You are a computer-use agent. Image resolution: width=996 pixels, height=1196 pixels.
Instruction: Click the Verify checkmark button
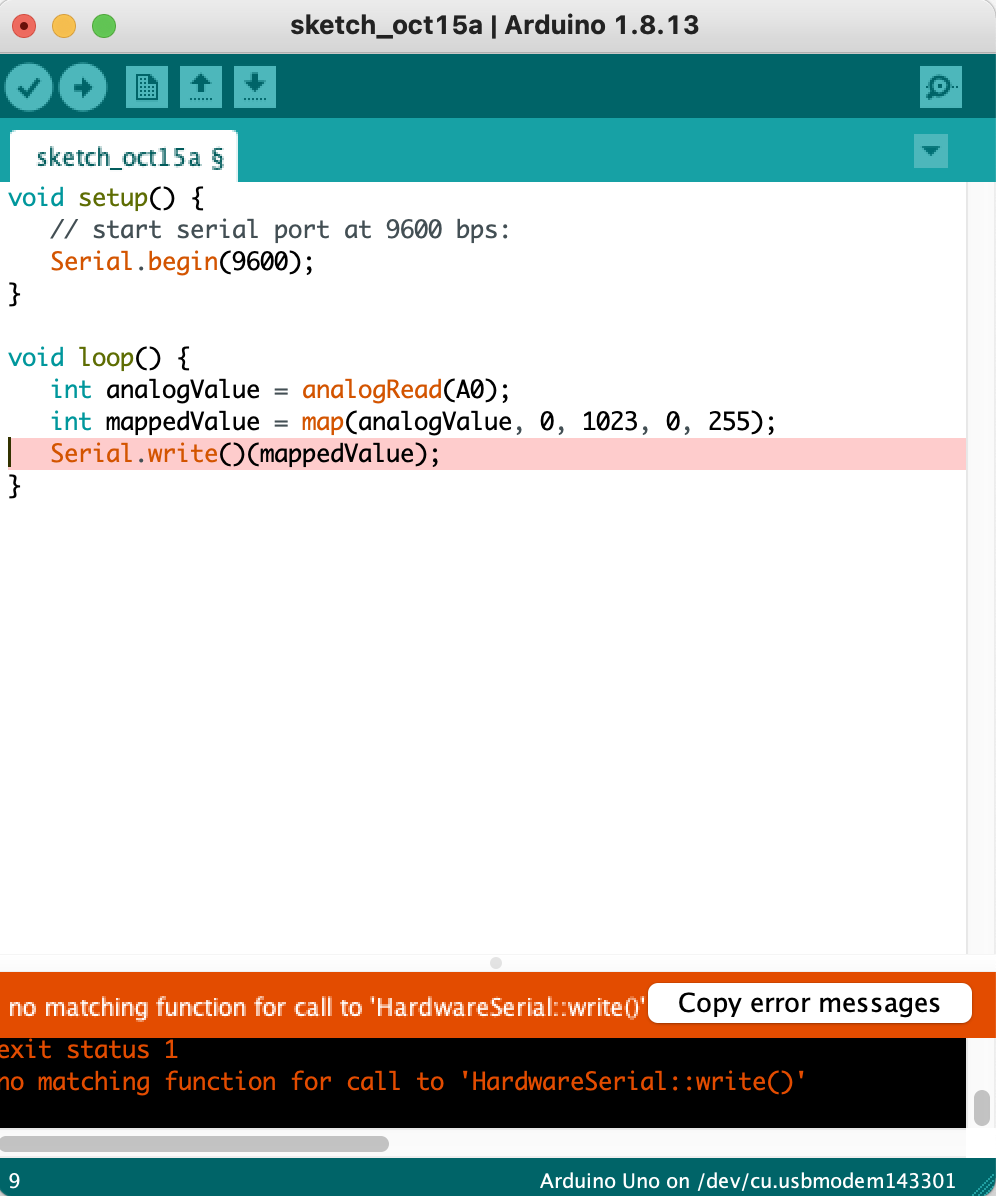[28, 87]
